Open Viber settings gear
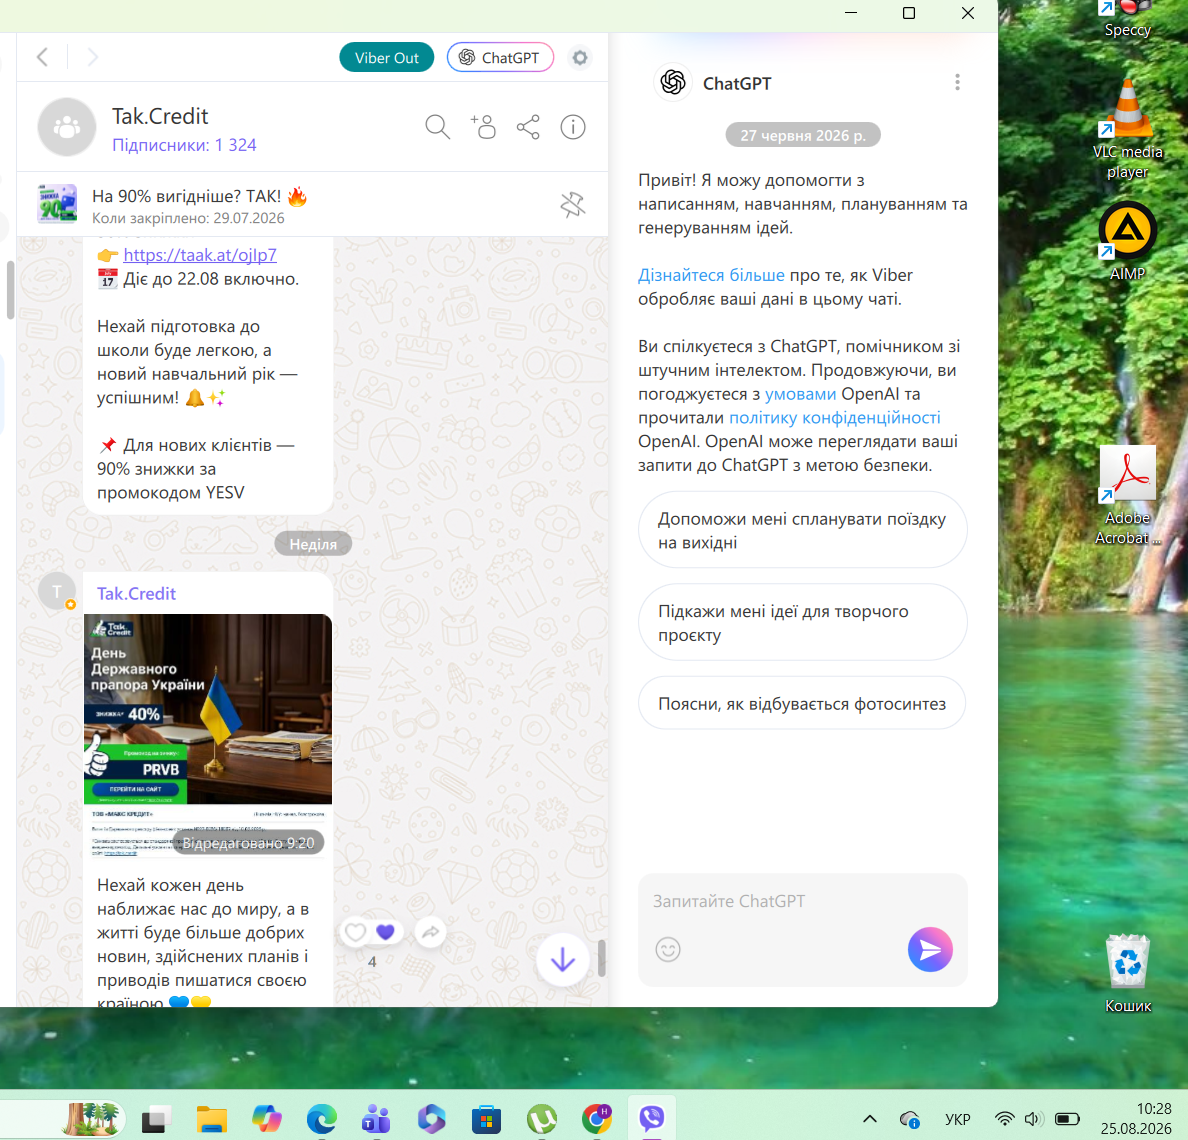 pos(580,58)
